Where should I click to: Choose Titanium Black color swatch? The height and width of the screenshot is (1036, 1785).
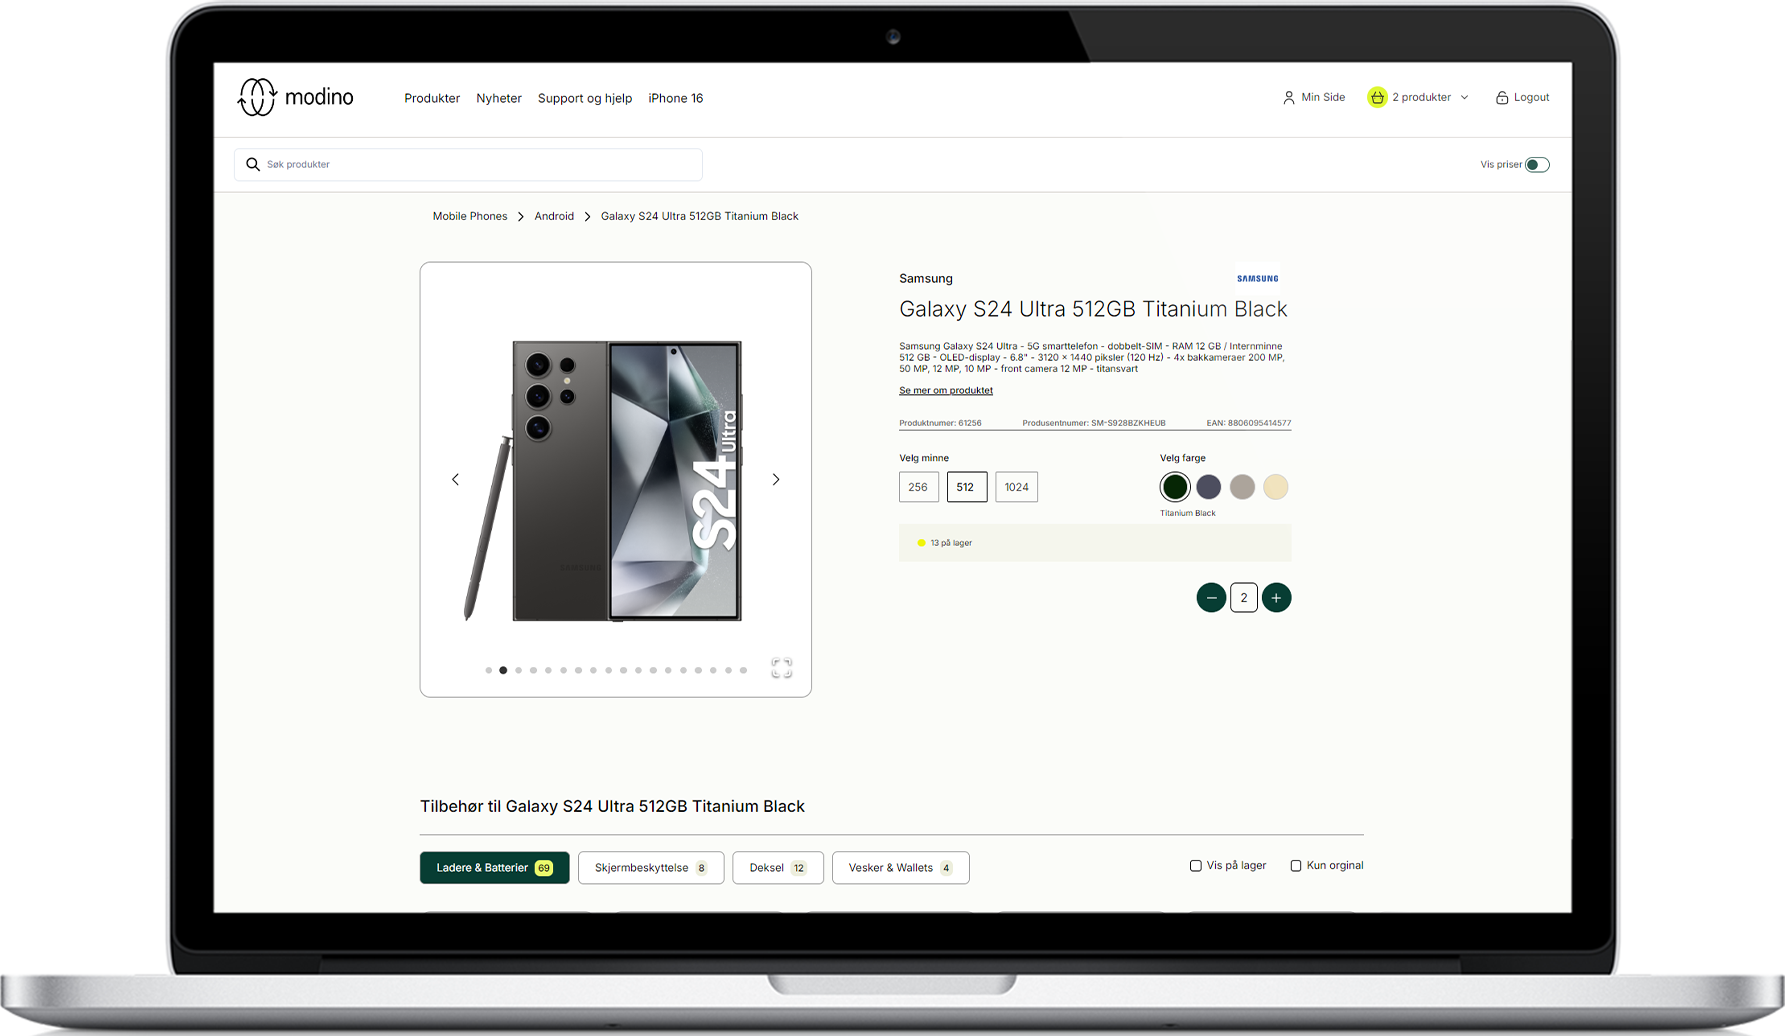click(x=1175, y=487)
